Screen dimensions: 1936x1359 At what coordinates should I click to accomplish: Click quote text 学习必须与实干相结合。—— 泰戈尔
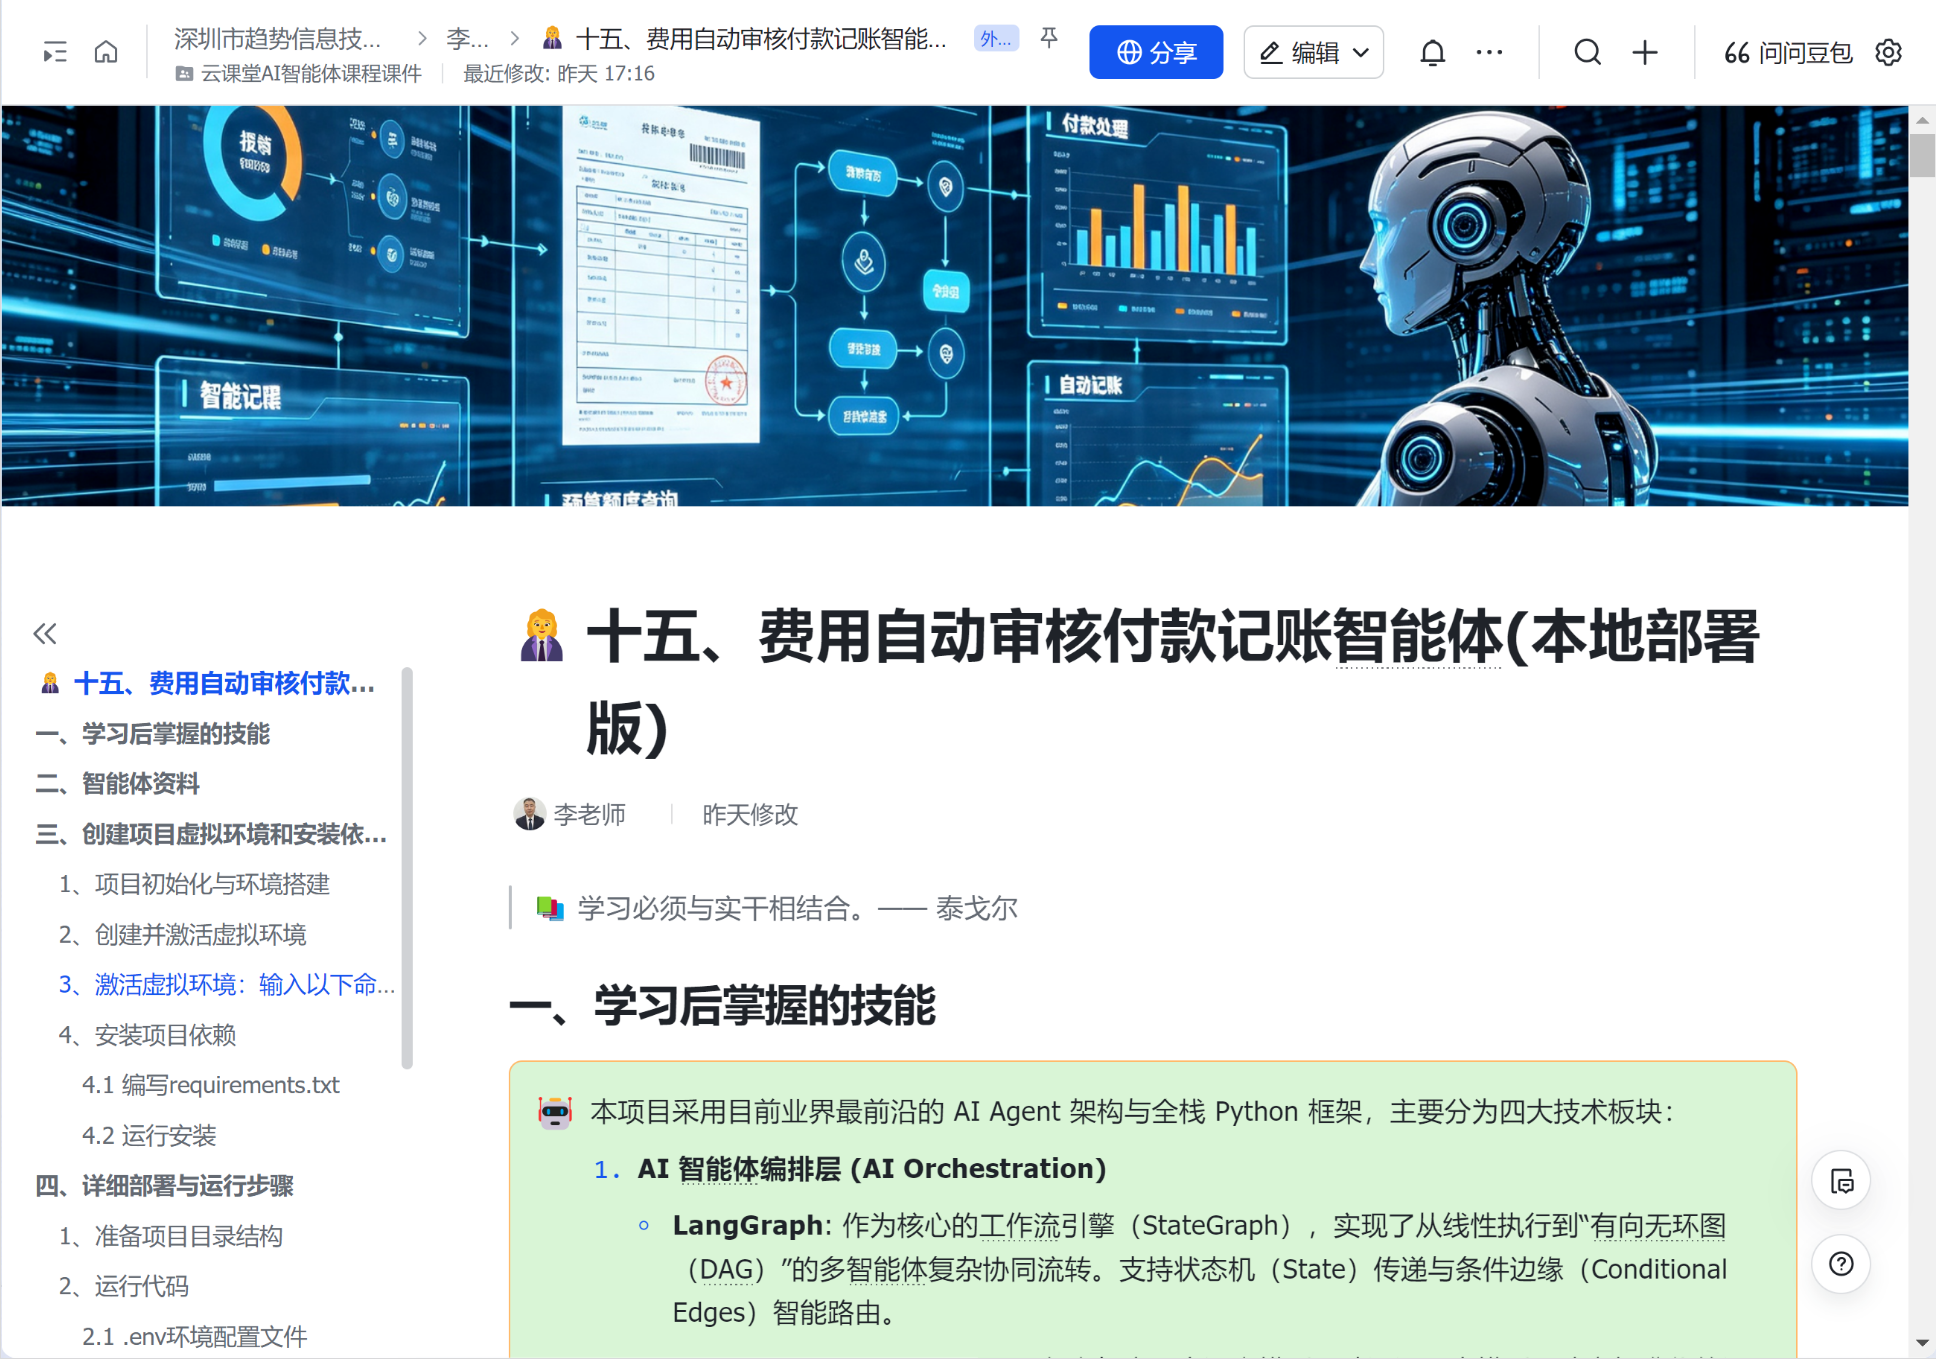point(798,908)
